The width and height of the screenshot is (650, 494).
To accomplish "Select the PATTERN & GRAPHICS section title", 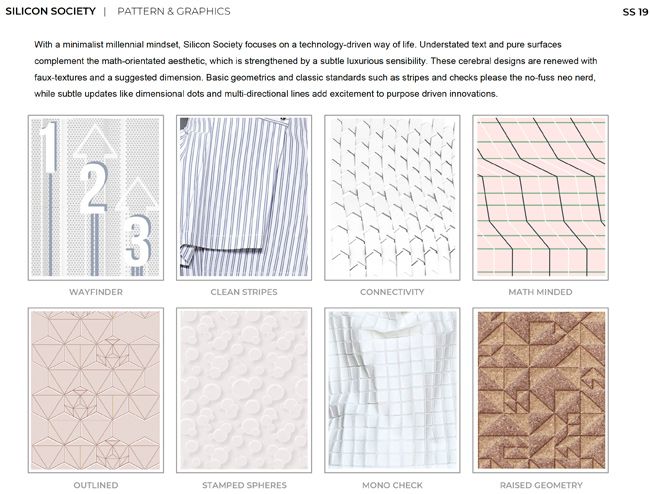I will [174, 11].
